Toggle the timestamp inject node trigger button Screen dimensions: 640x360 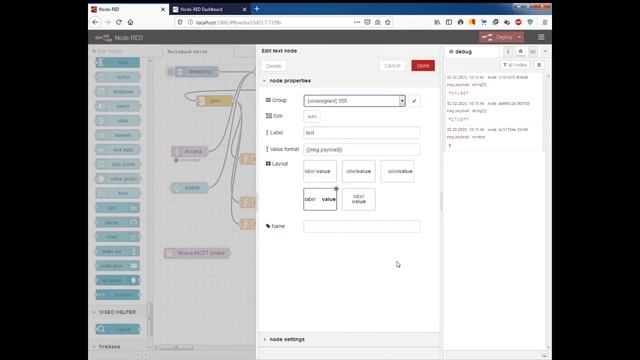click(170, 72)
